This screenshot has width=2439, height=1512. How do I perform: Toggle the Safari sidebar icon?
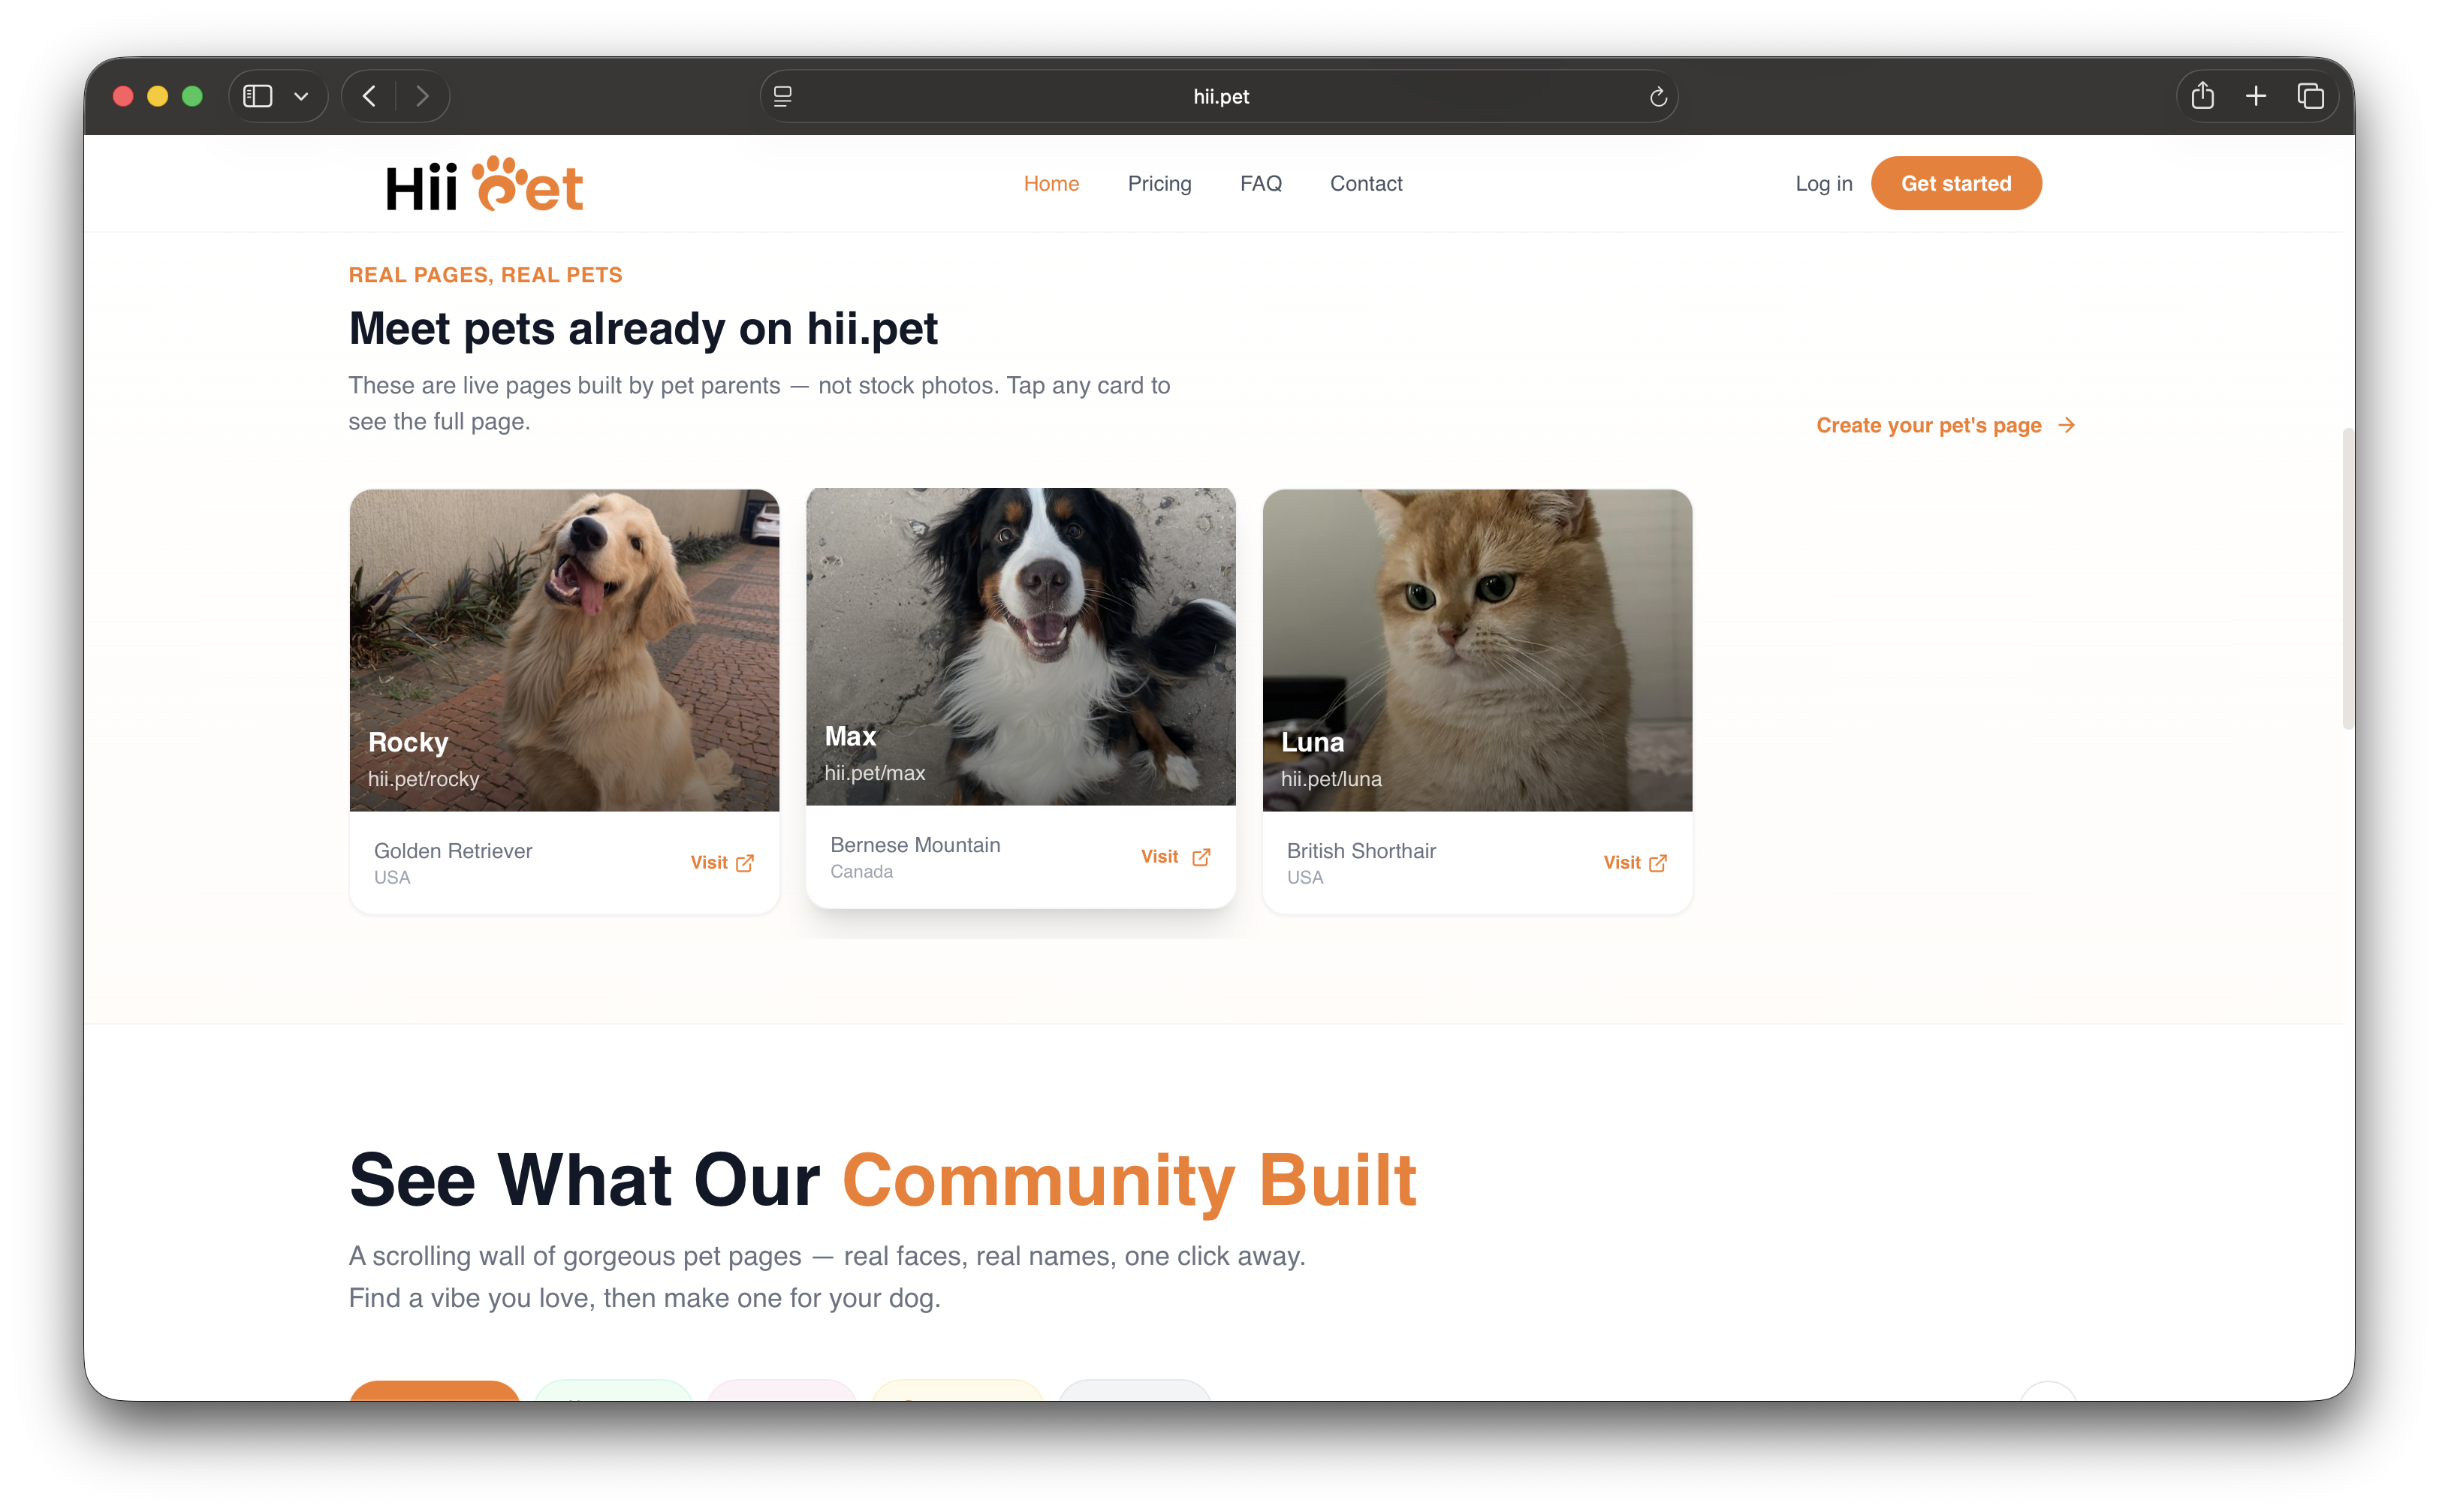258,96
